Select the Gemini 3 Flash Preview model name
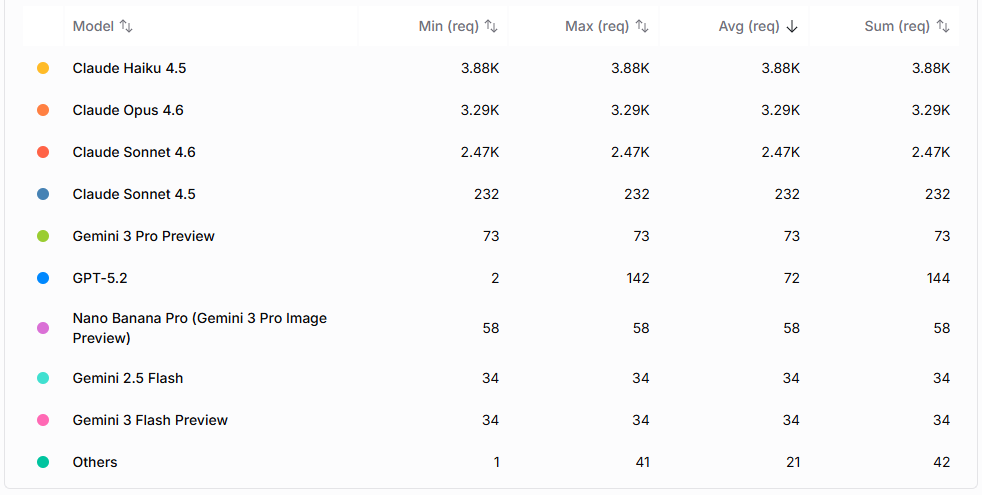The image size is (982, 495). click(150, 420)
